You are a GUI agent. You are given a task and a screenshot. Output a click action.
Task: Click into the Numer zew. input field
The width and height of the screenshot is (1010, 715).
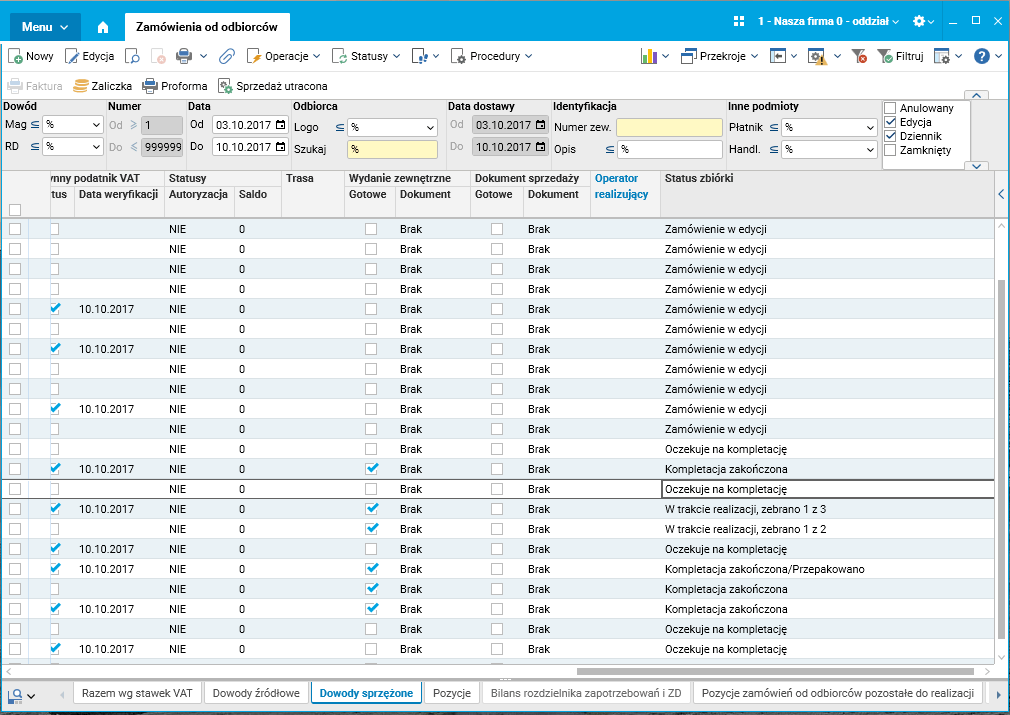(x=668, y=127)
